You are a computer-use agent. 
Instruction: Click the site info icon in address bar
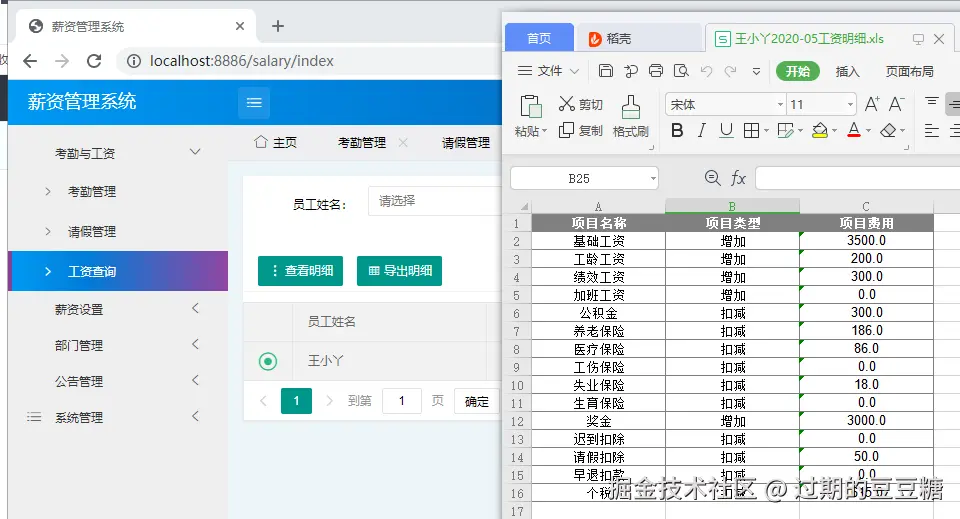[x=133, y=61]
